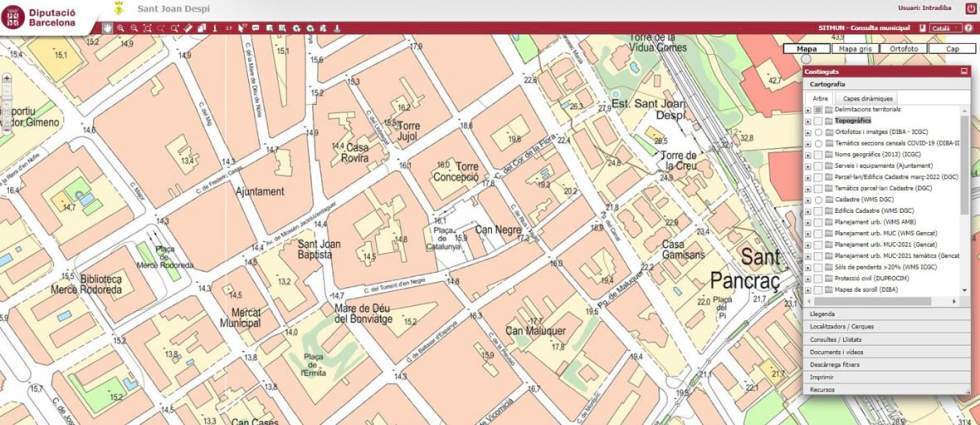
Task: Activate the zoom out magnifier tool
Action: pos(134,28)
